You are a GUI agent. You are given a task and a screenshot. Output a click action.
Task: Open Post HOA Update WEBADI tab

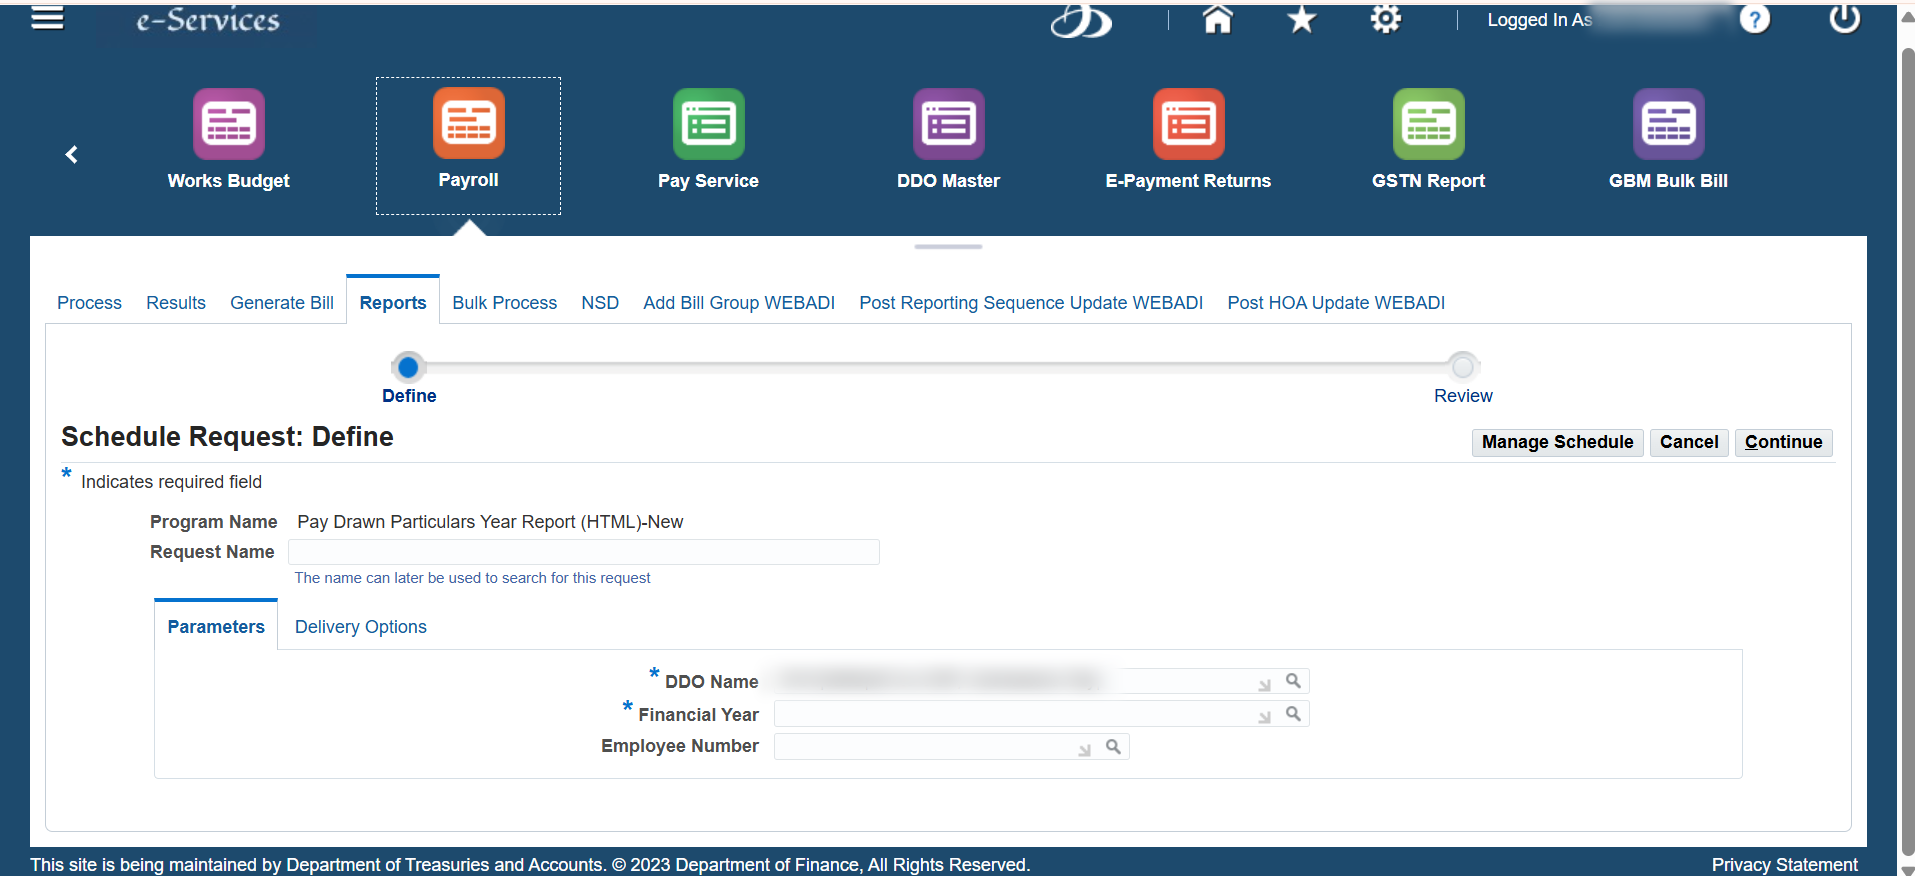[1336, 303]
